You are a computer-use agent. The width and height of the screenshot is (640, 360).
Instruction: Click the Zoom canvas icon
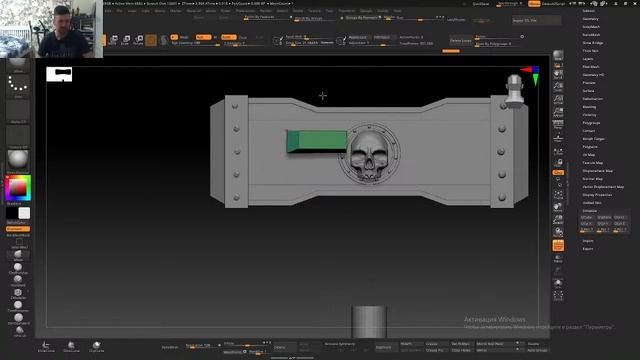pos(558,87)
